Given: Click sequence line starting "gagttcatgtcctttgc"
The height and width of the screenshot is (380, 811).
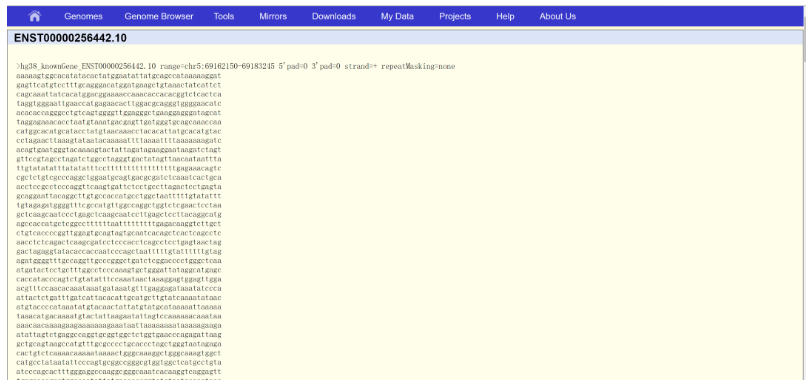Looking at the screenshot, I should [119, 85].
